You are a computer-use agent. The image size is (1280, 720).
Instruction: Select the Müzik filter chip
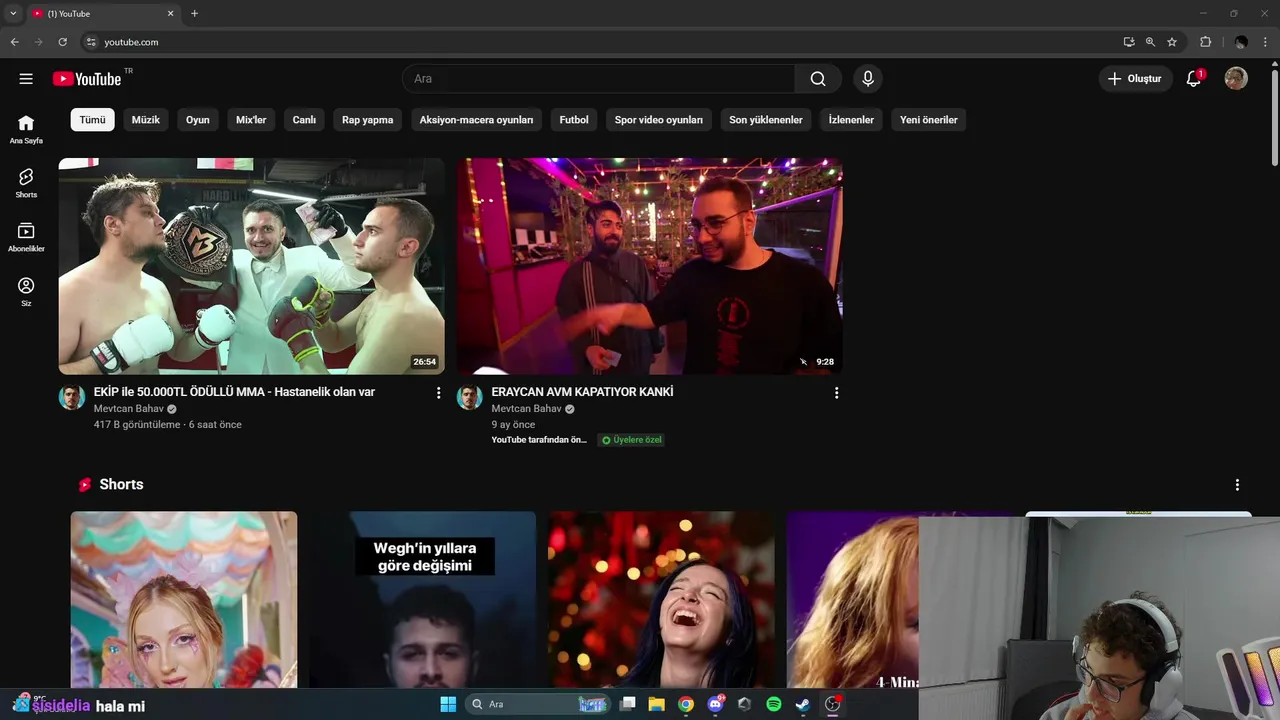[x=146, y=120]
